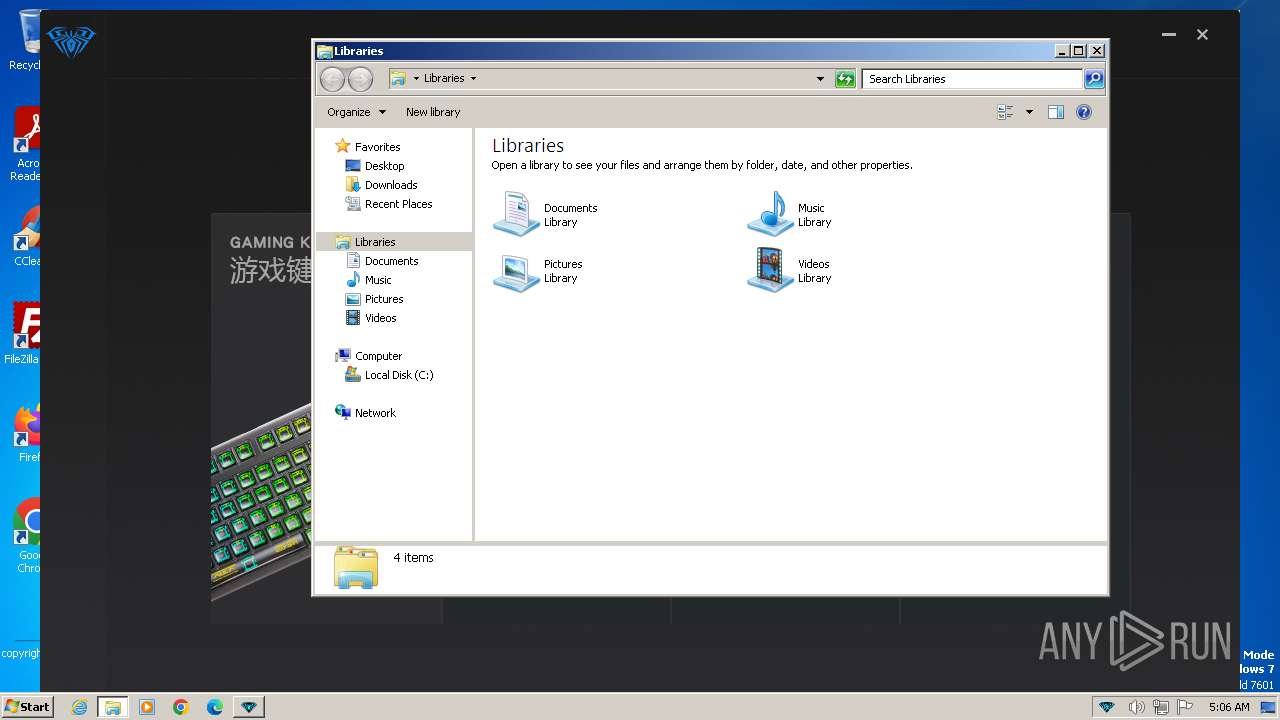1280x720 pixels.
Task: Expand the Libraries breadcrumb arrow
Action: 473,78
